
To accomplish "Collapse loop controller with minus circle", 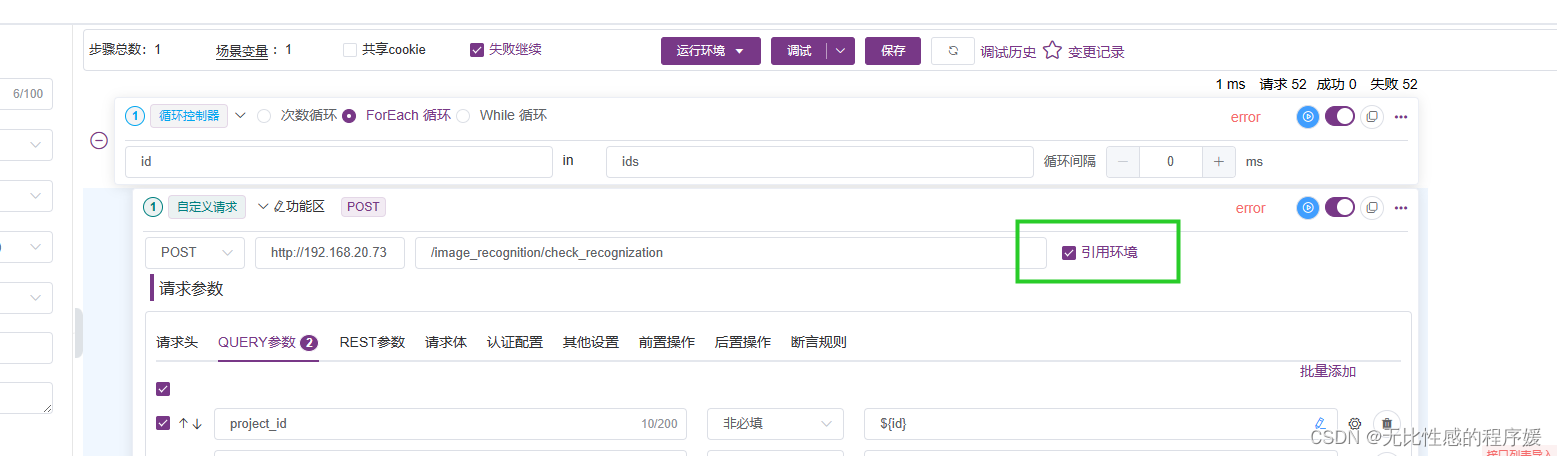I will [99, 141].
